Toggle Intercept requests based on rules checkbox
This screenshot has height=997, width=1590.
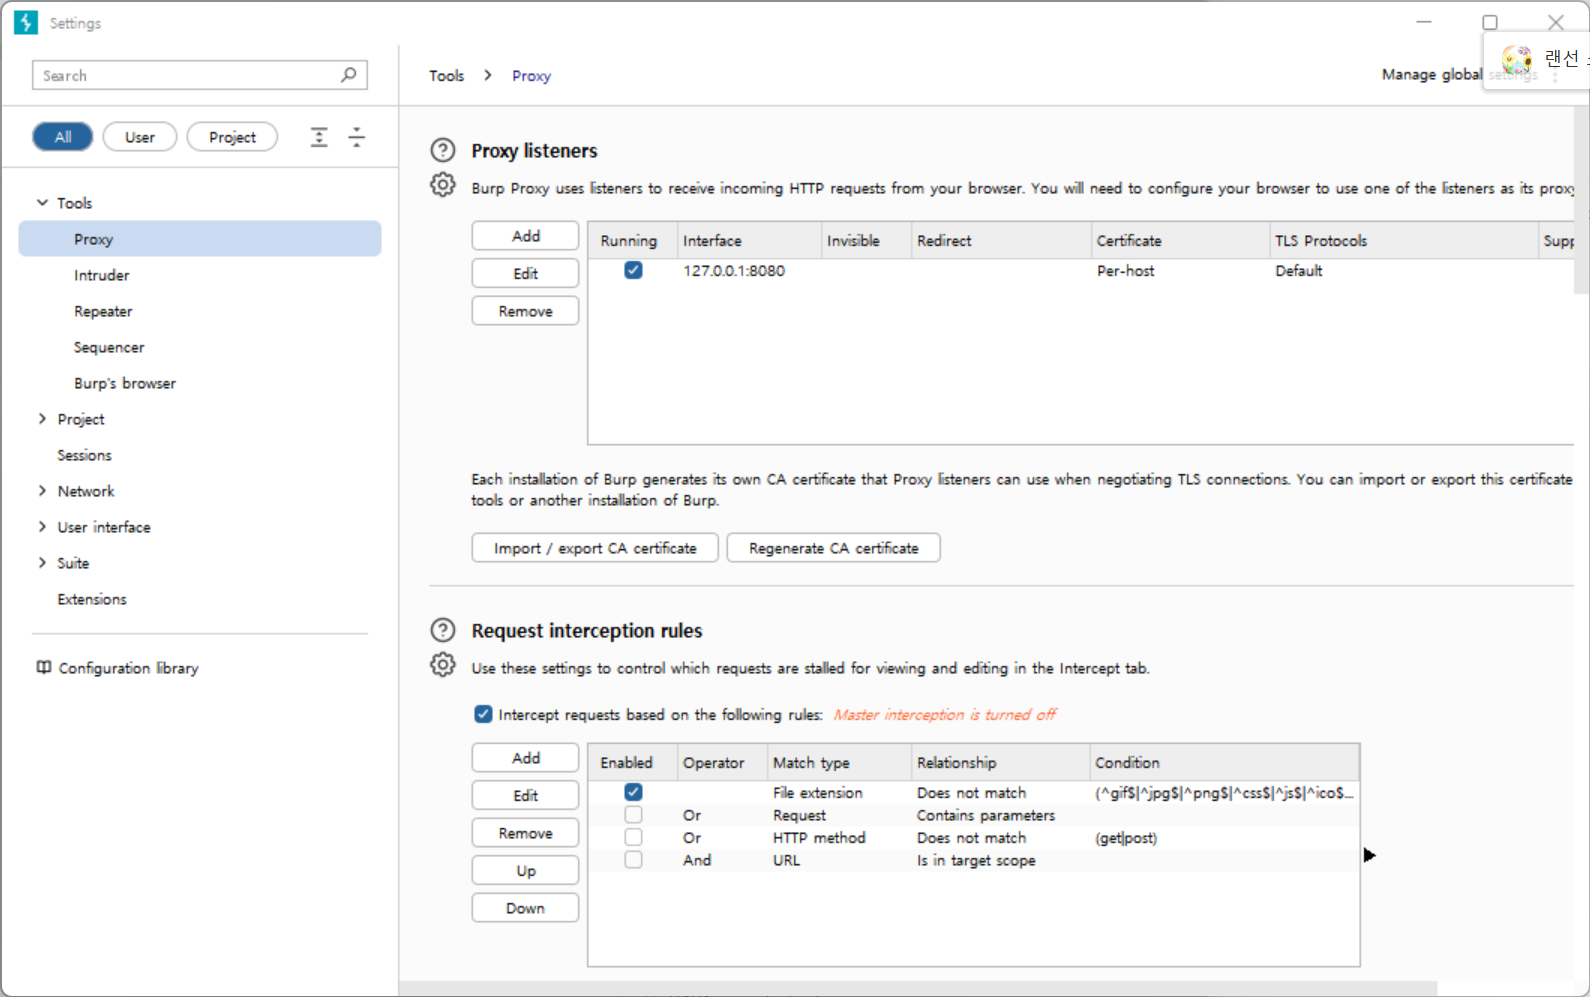(483, 714)
